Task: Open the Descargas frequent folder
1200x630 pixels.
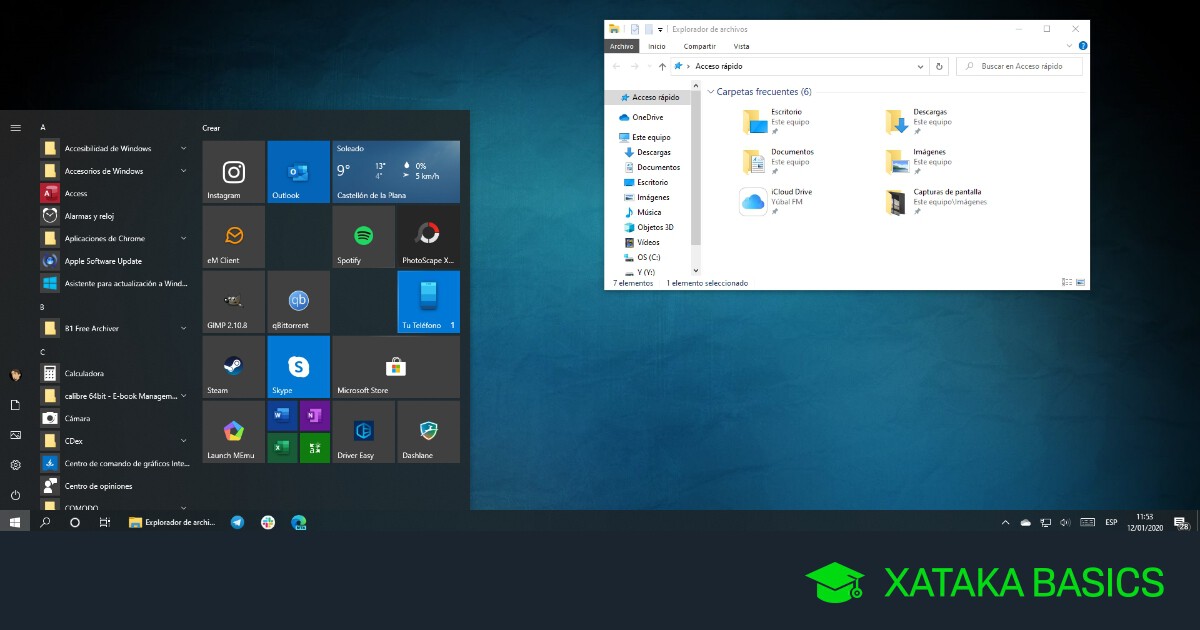Action: click(x=915, y=121)
